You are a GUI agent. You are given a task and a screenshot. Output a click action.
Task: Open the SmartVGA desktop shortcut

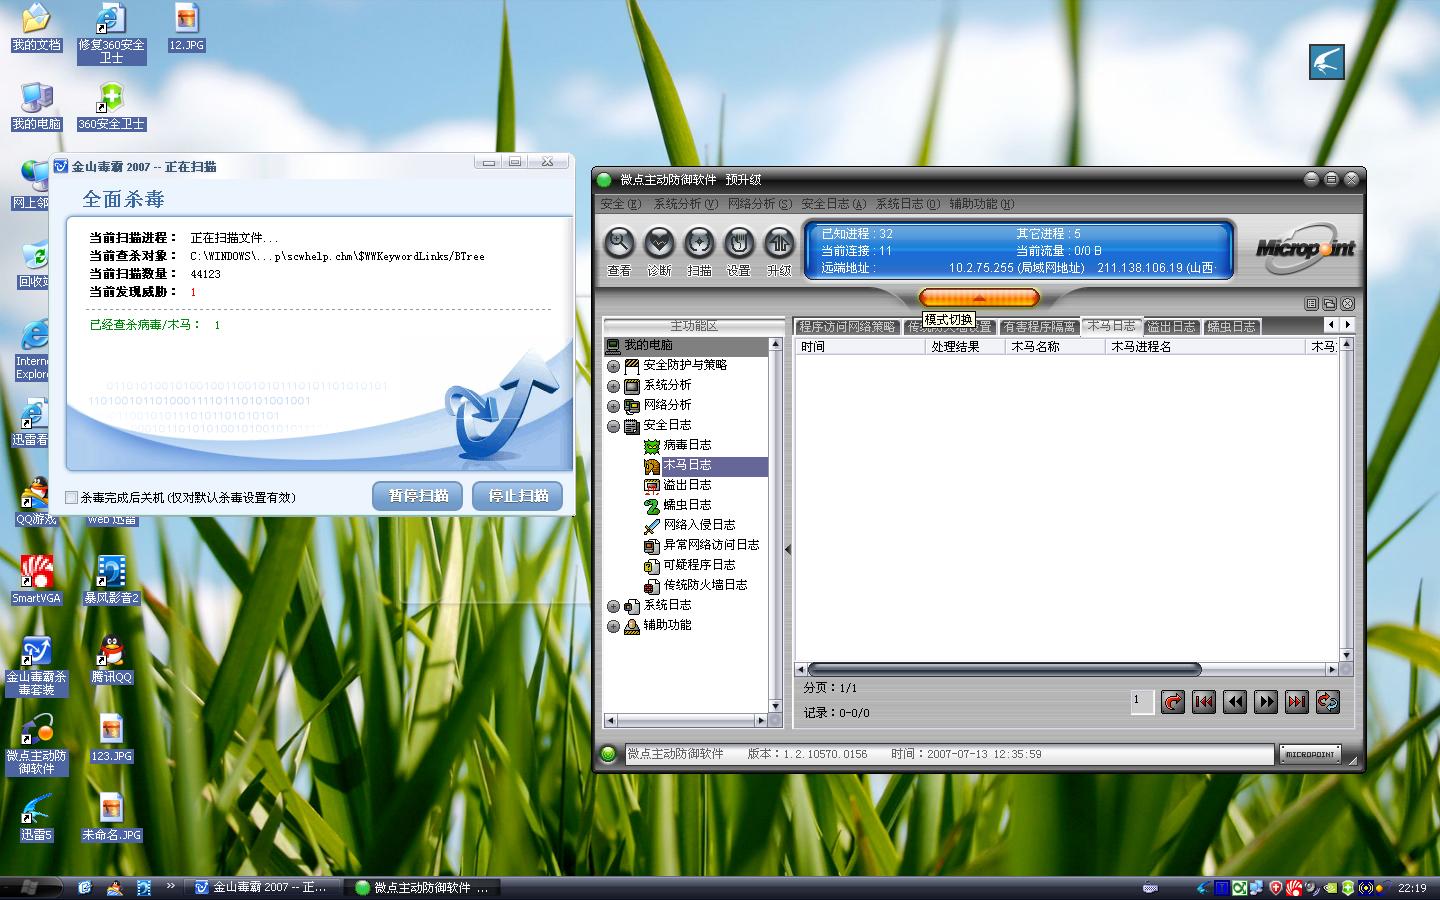coord(36,580)
